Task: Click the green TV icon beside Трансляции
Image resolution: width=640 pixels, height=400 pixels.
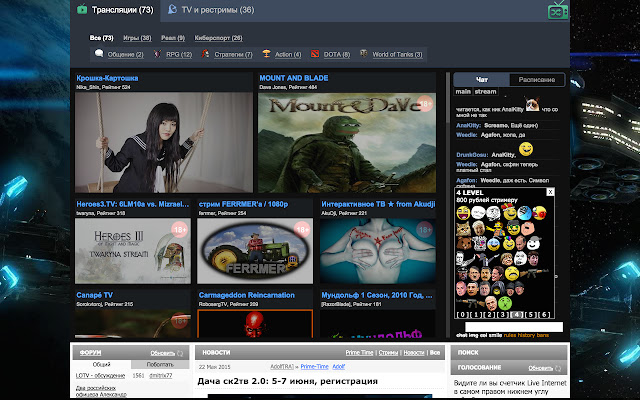Action: 82,9
